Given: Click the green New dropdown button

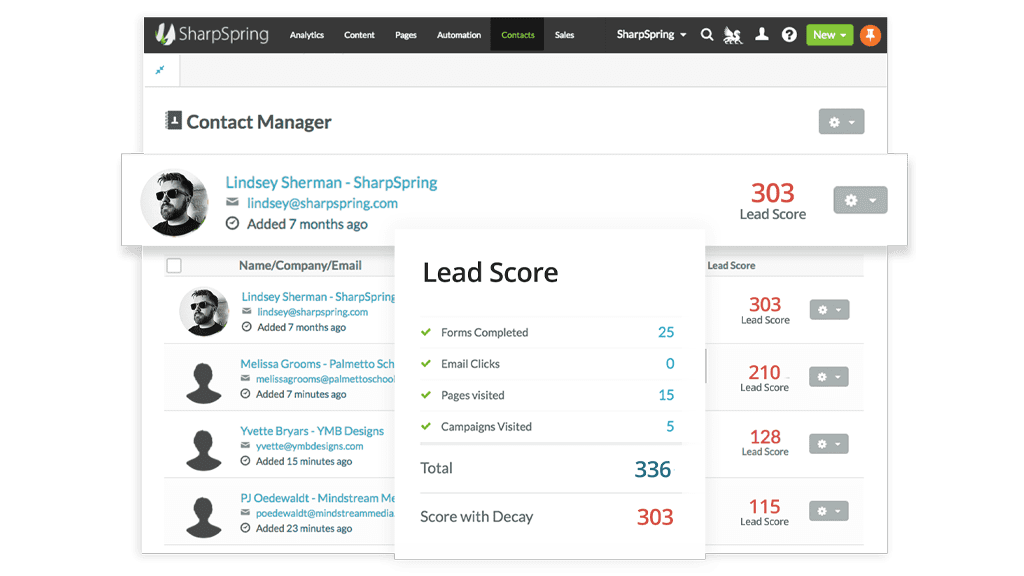Looking at the screenshot, I should (x=829, y=35).
